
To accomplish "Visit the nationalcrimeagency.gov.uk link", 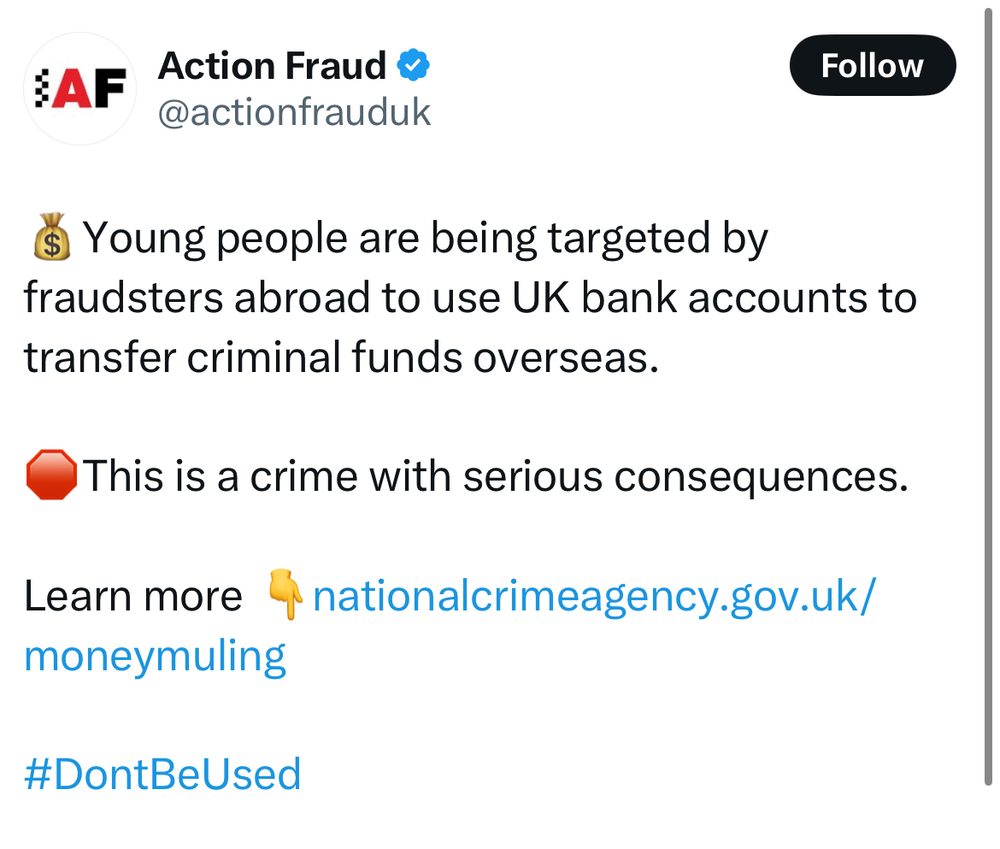I will 594,597.
